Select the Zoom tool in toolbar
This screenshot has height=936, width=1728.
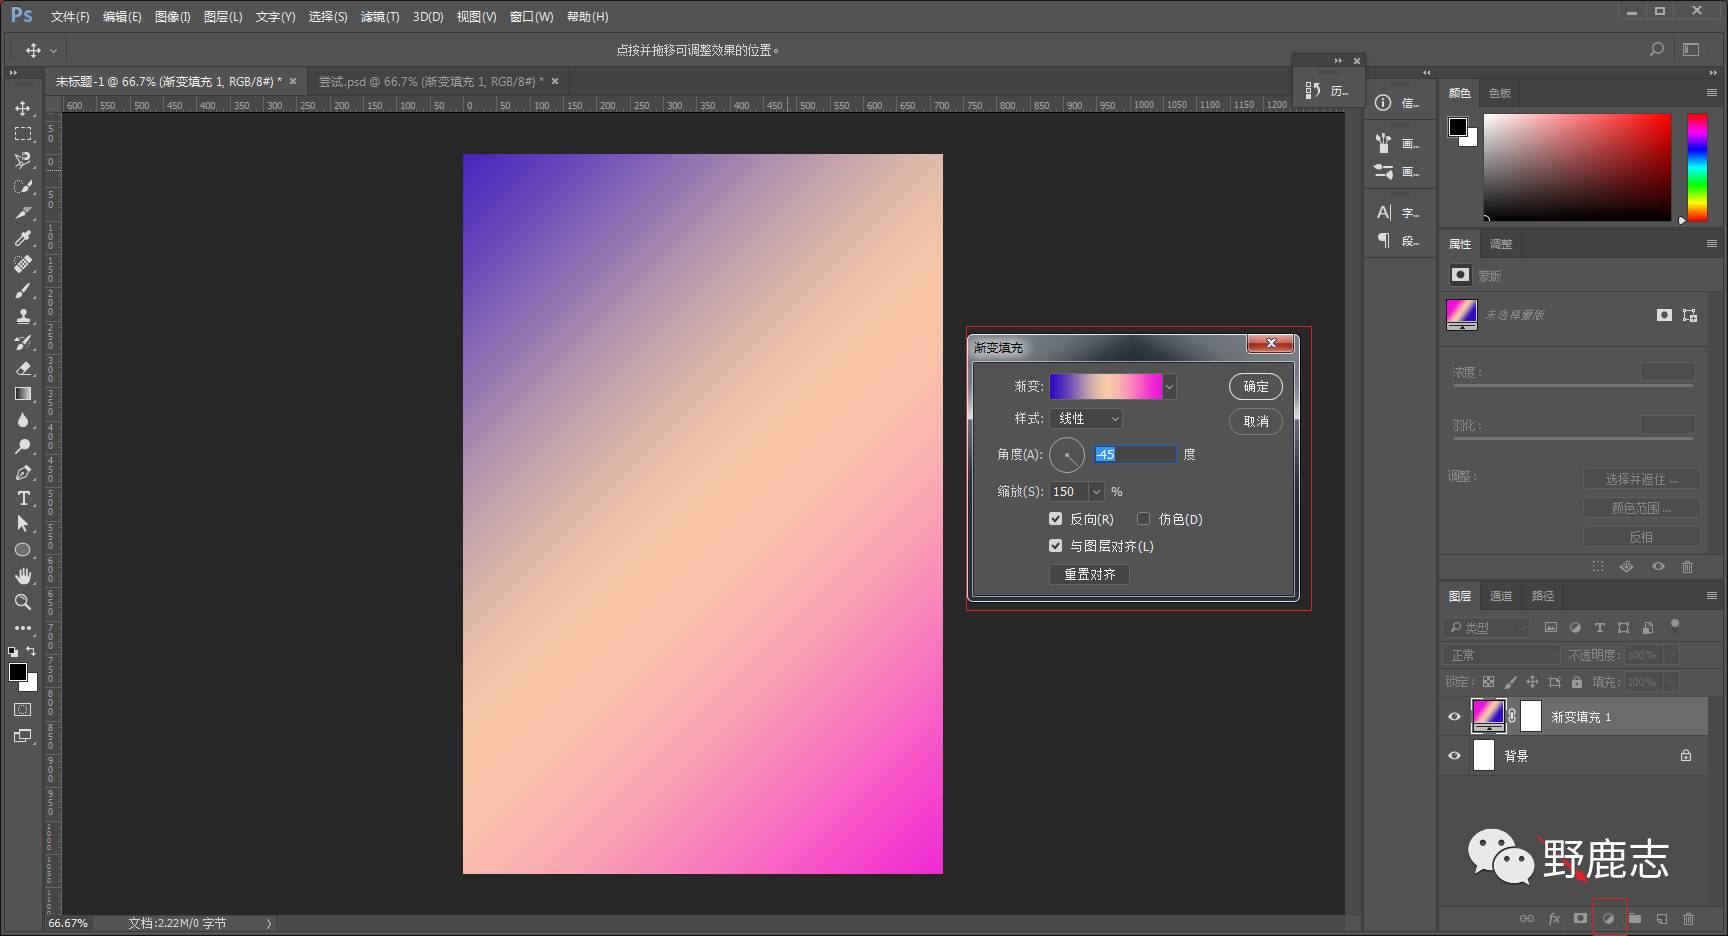coord(23,602)
